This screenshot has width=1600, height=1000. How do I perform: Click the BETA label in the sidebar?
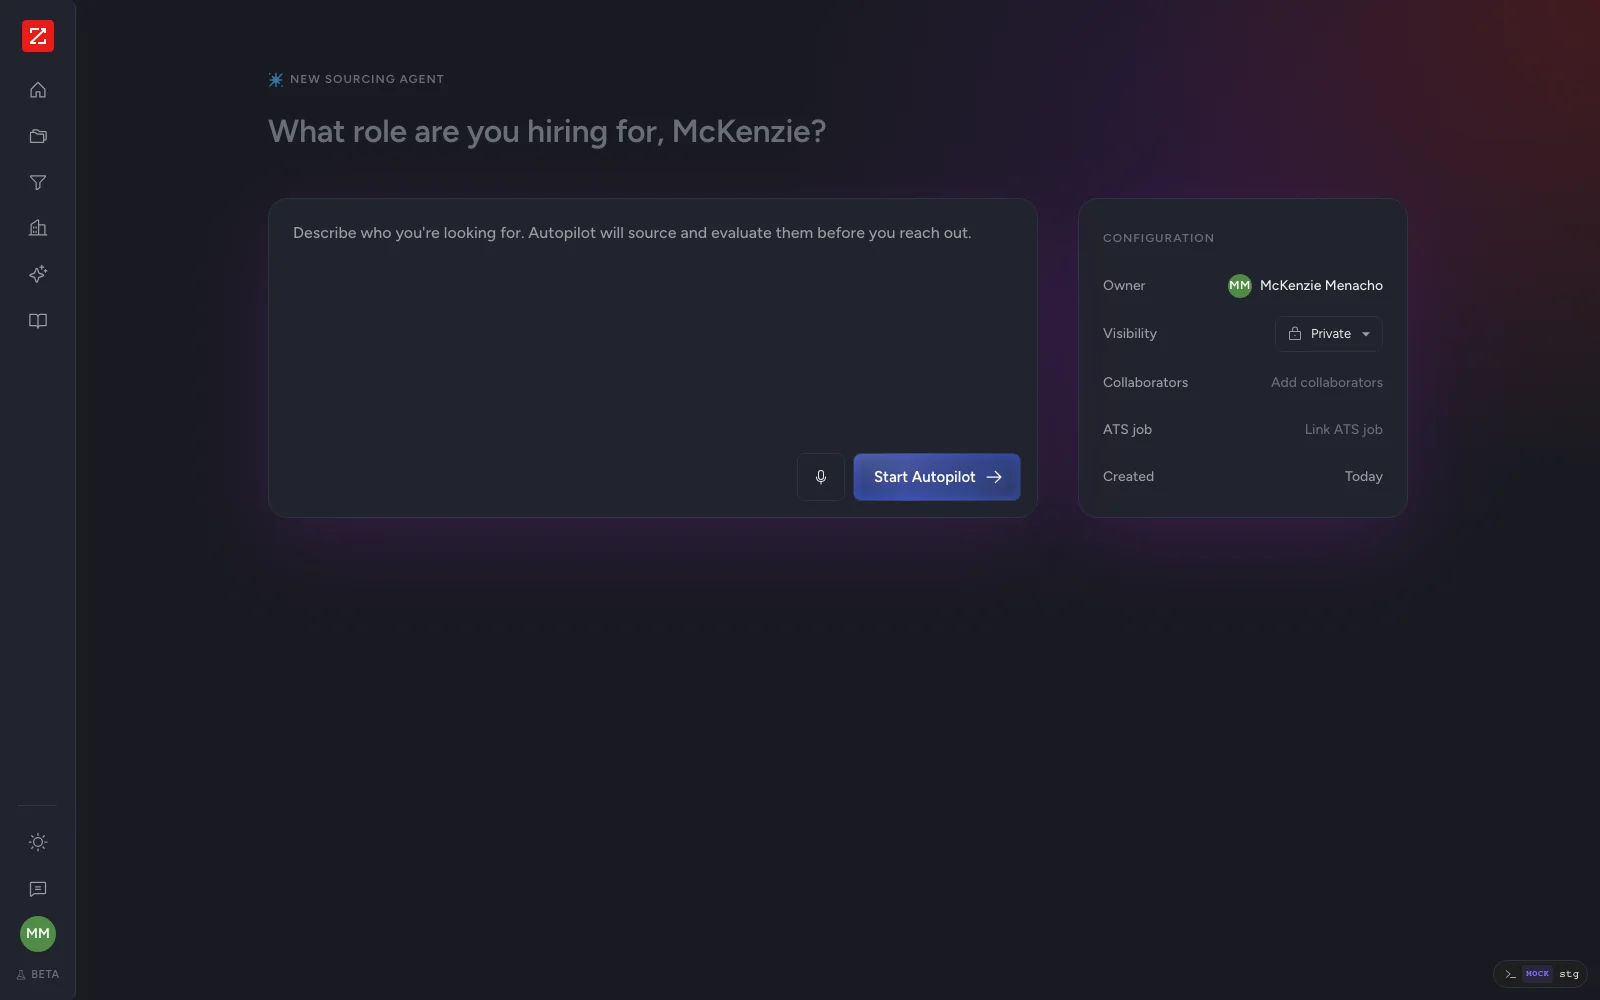[x=38, y=974]
